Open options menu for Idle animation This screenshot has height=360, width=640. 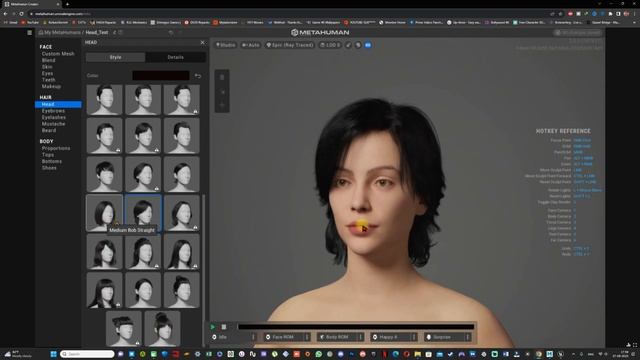pyautogui.click(x=253, y=337)
